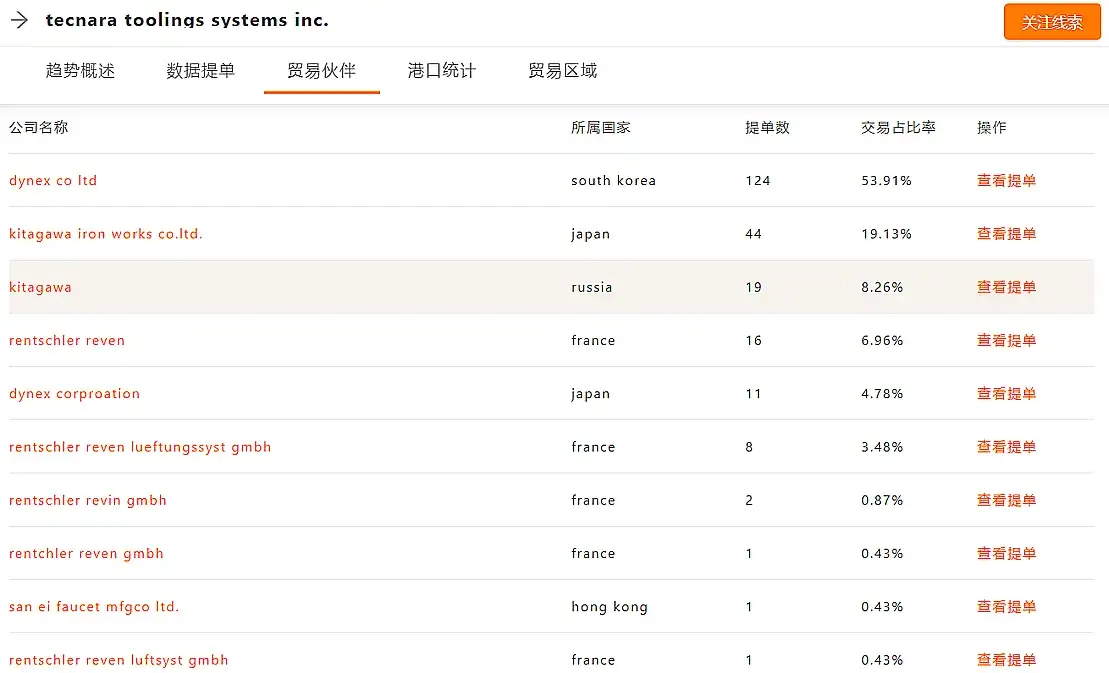
Task: Open san ei faucet mfgco ltd. link
Action: click(x=94, y=607)
